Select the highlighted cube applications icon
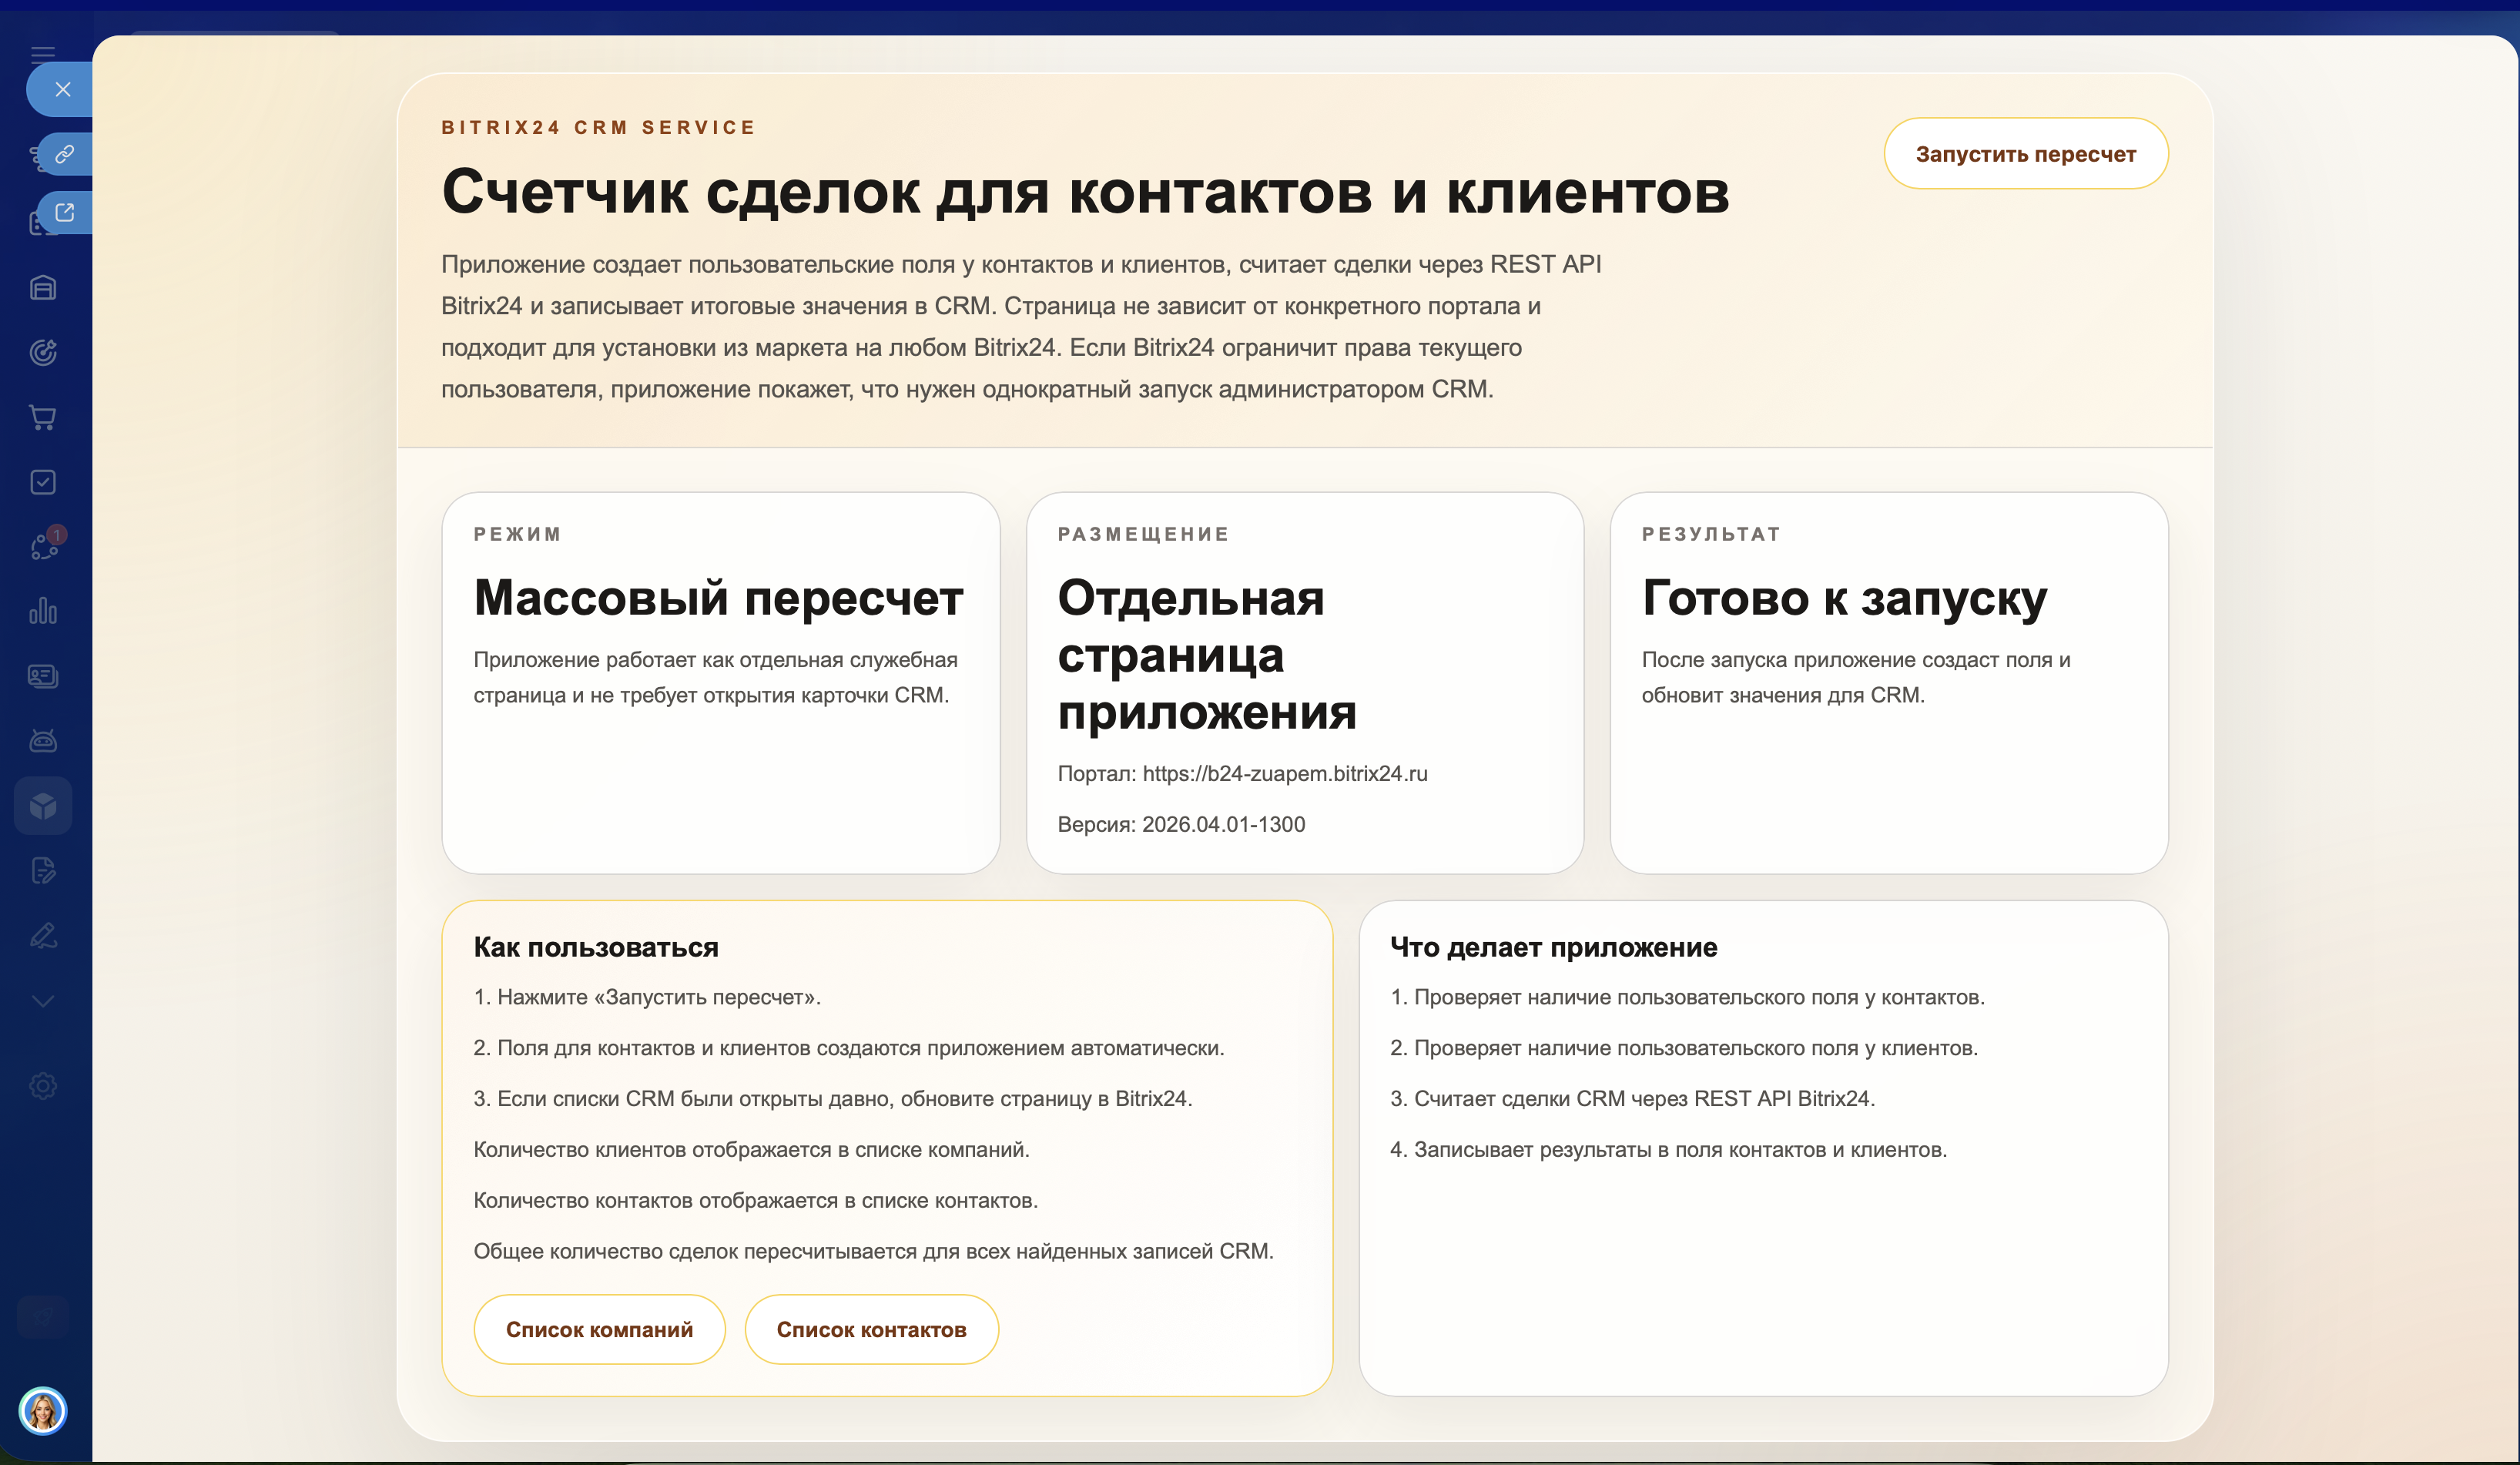2520x1465 pixels. [43, 806]
